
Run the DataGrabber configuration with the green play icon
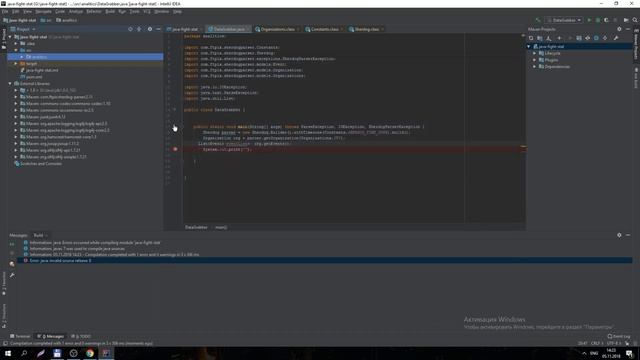(589, 20)
